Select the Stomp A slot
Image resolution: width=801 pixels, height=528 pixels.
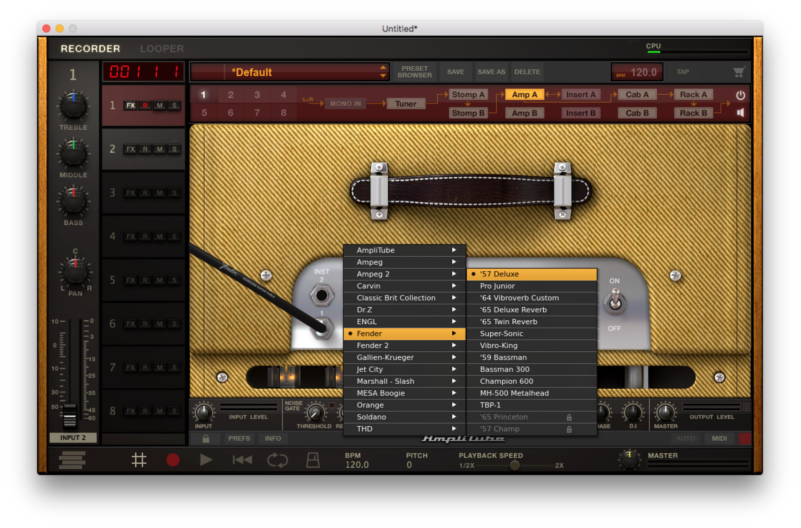point(468,94)
